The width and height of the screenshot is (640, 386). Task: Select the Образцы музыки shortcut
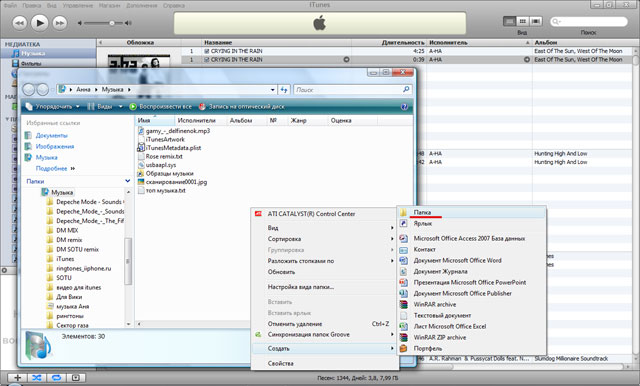tap(169, 173)
